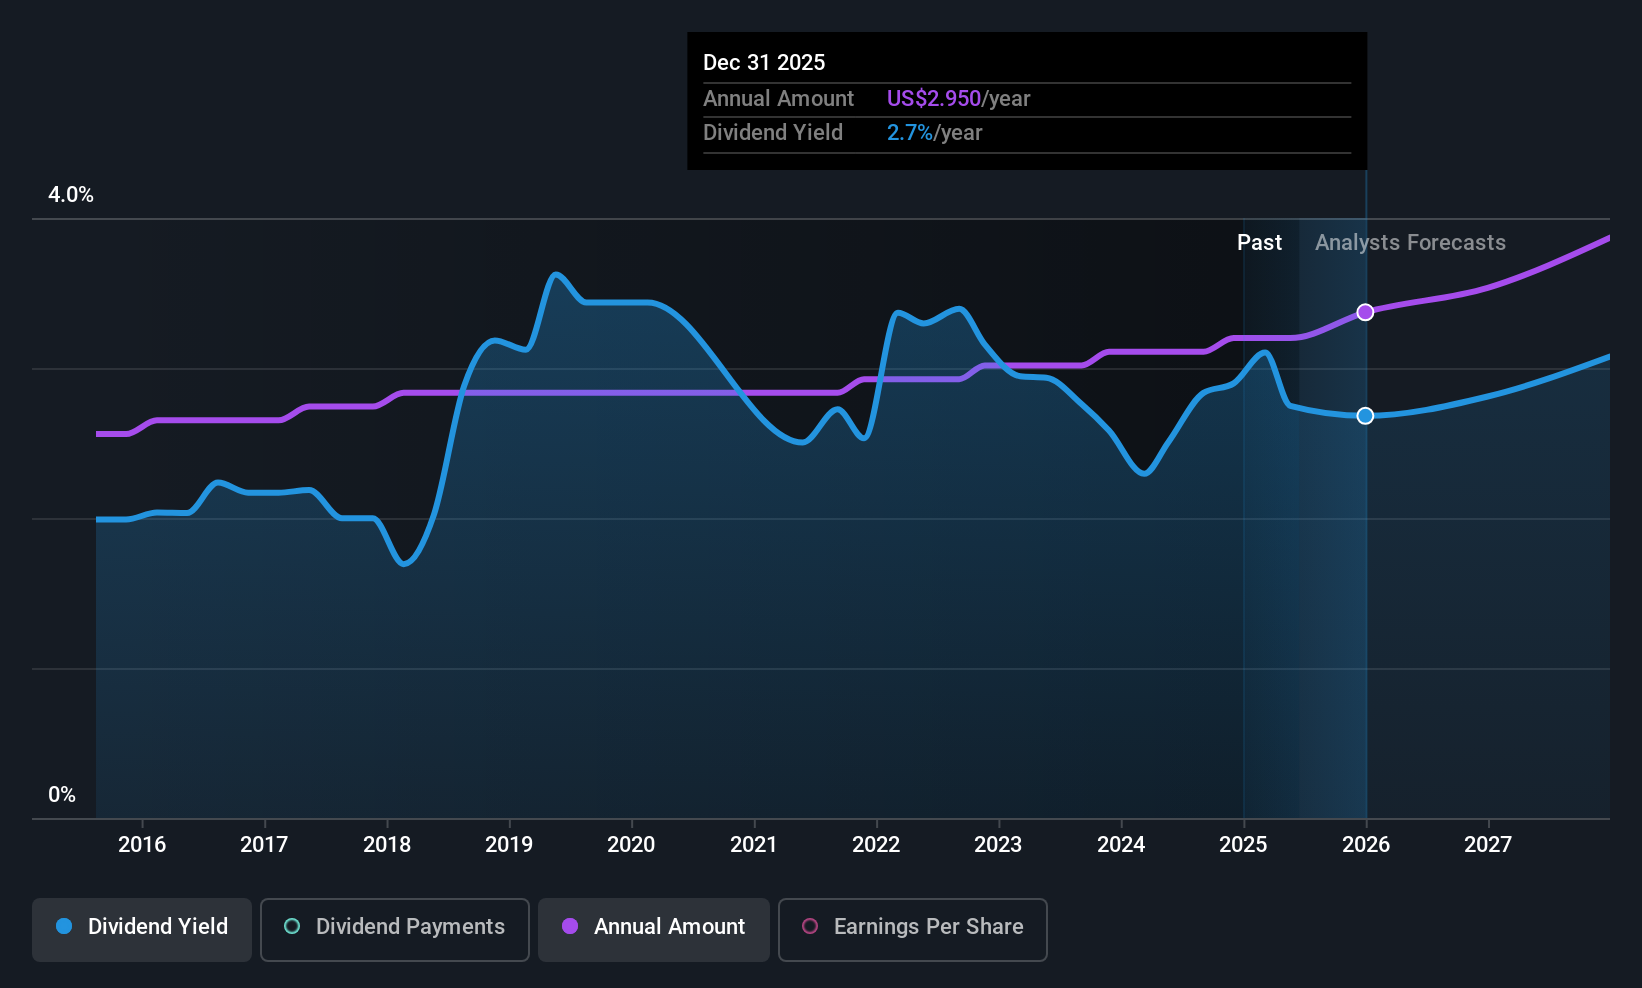This screenshot has height=988, width=1642.
Task: Click the purple Annual Amount data point marker
Action: (1365, 313)
